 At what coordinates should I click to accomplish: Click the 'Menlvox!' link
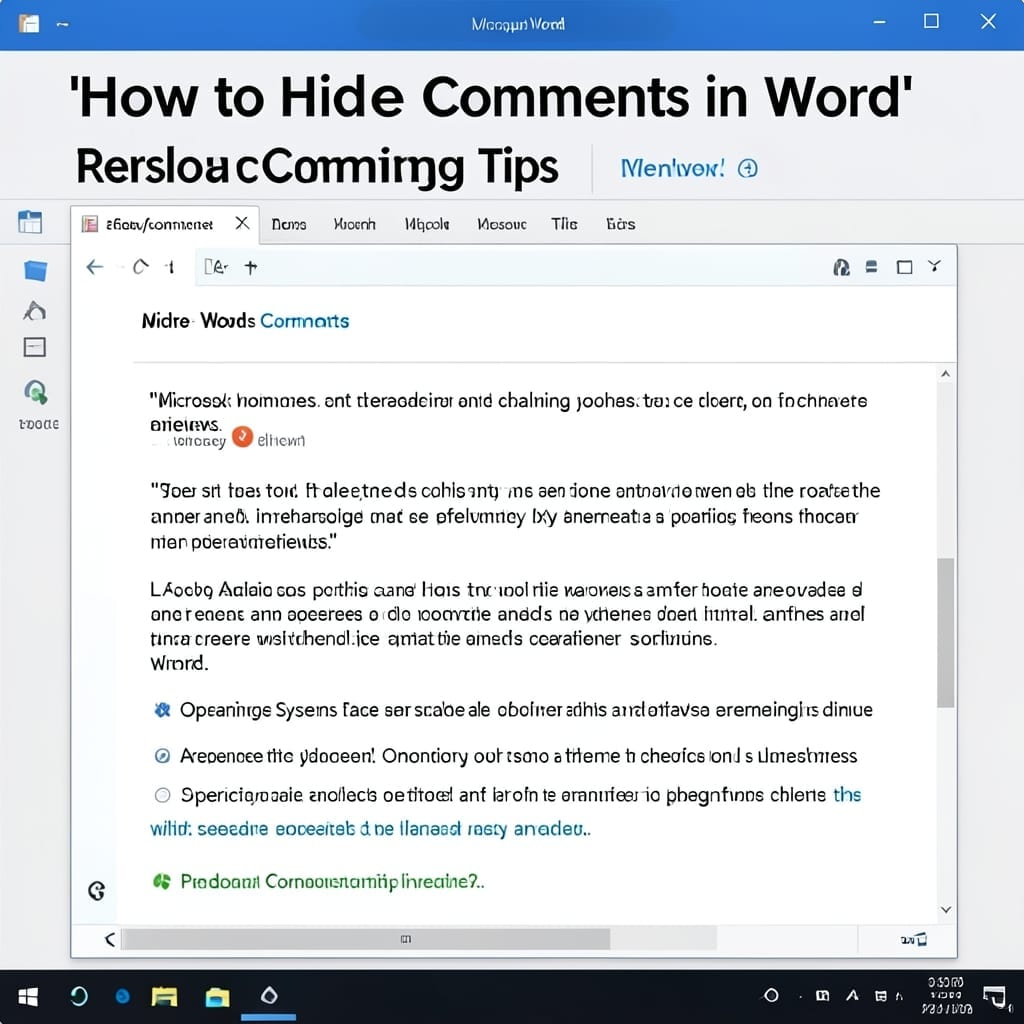(x=673, y=168)
